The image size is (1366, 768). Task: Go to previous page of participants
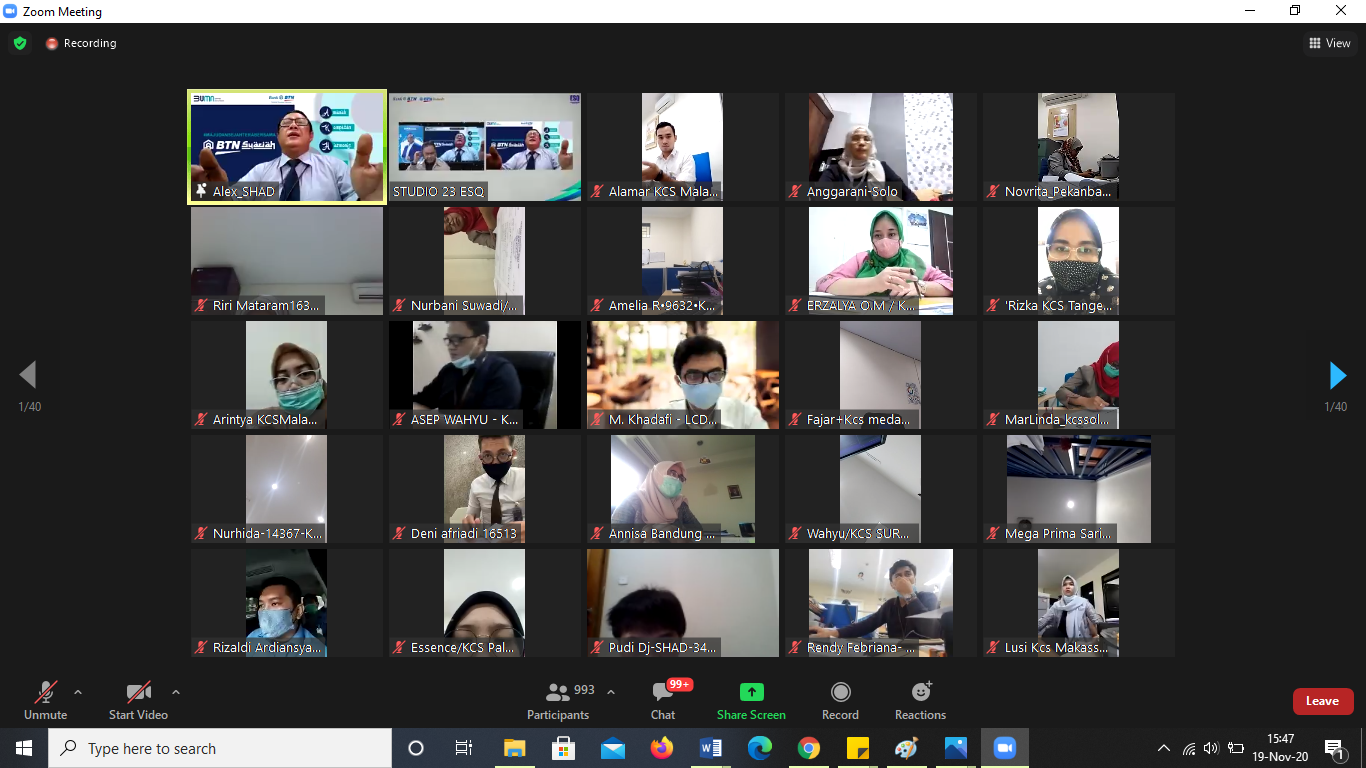[x=28, y=375]
